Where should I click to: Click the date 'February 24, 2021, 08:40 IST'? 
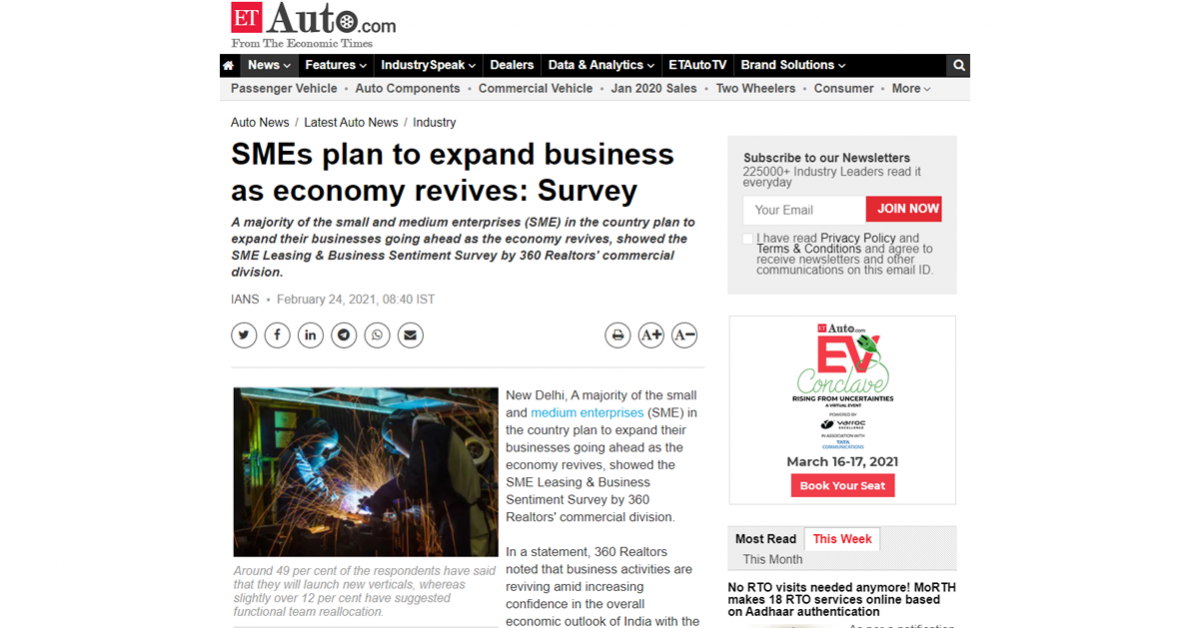pos(356,300)
